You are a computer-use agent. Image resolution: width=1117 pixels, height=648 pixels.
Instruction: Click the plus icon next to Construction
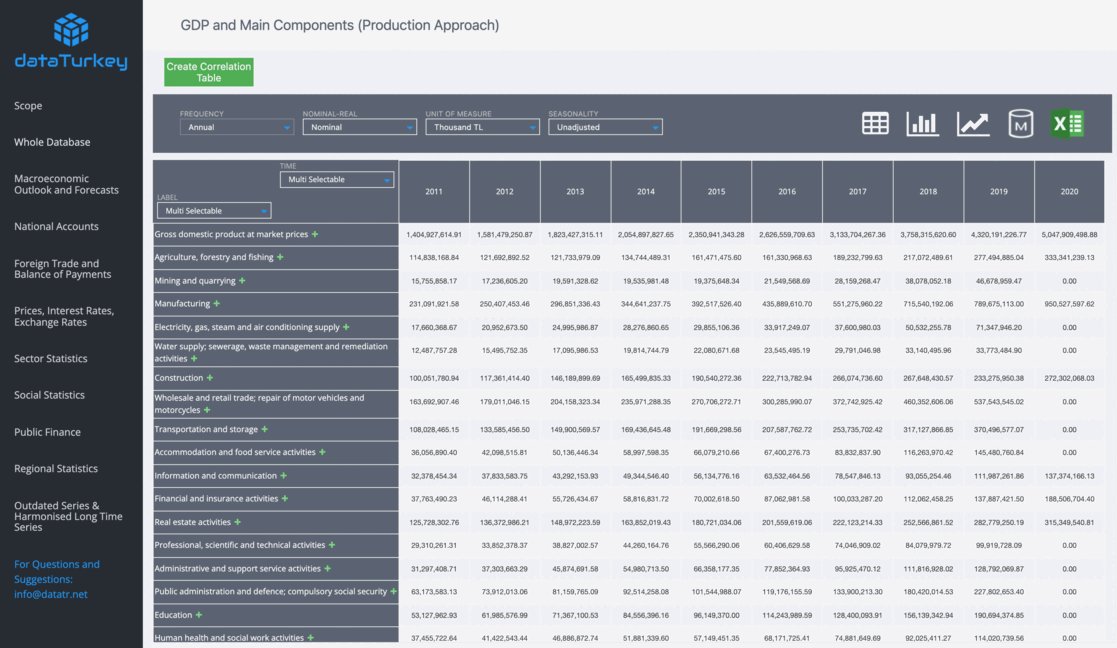[210, 378]
